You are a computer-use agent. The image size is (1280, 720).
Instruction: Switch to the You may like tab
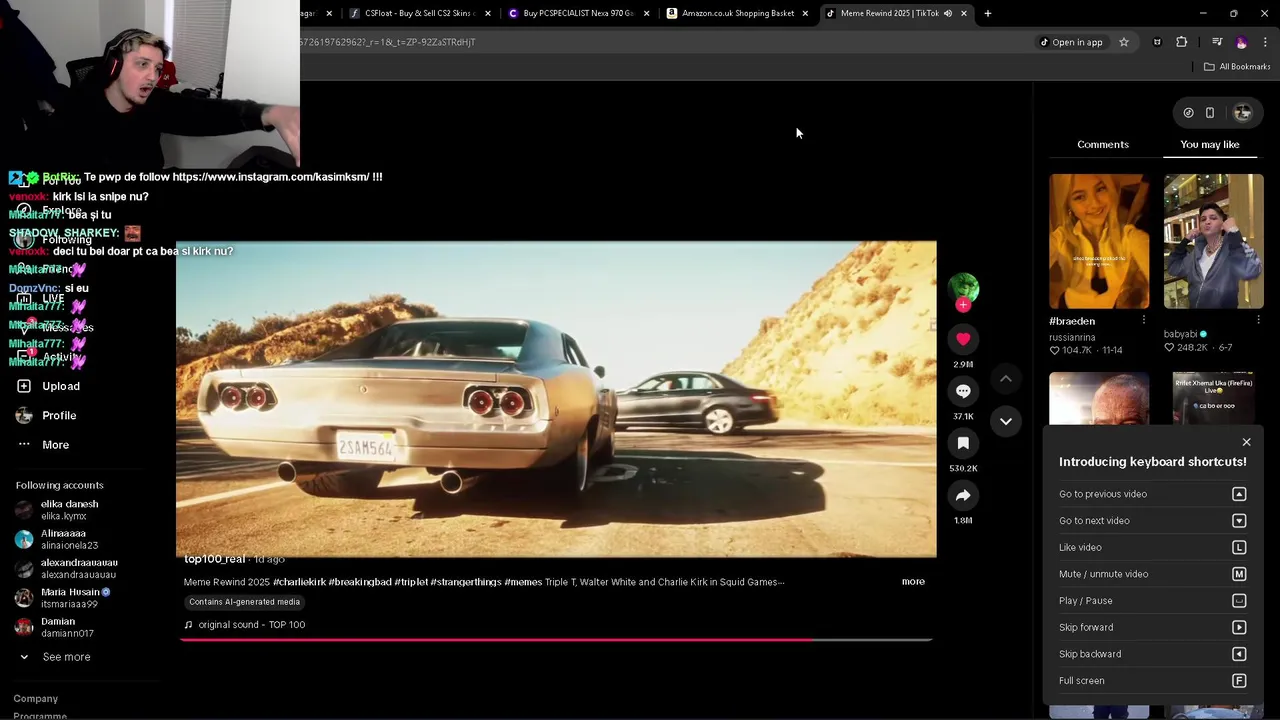point(1210,145)
